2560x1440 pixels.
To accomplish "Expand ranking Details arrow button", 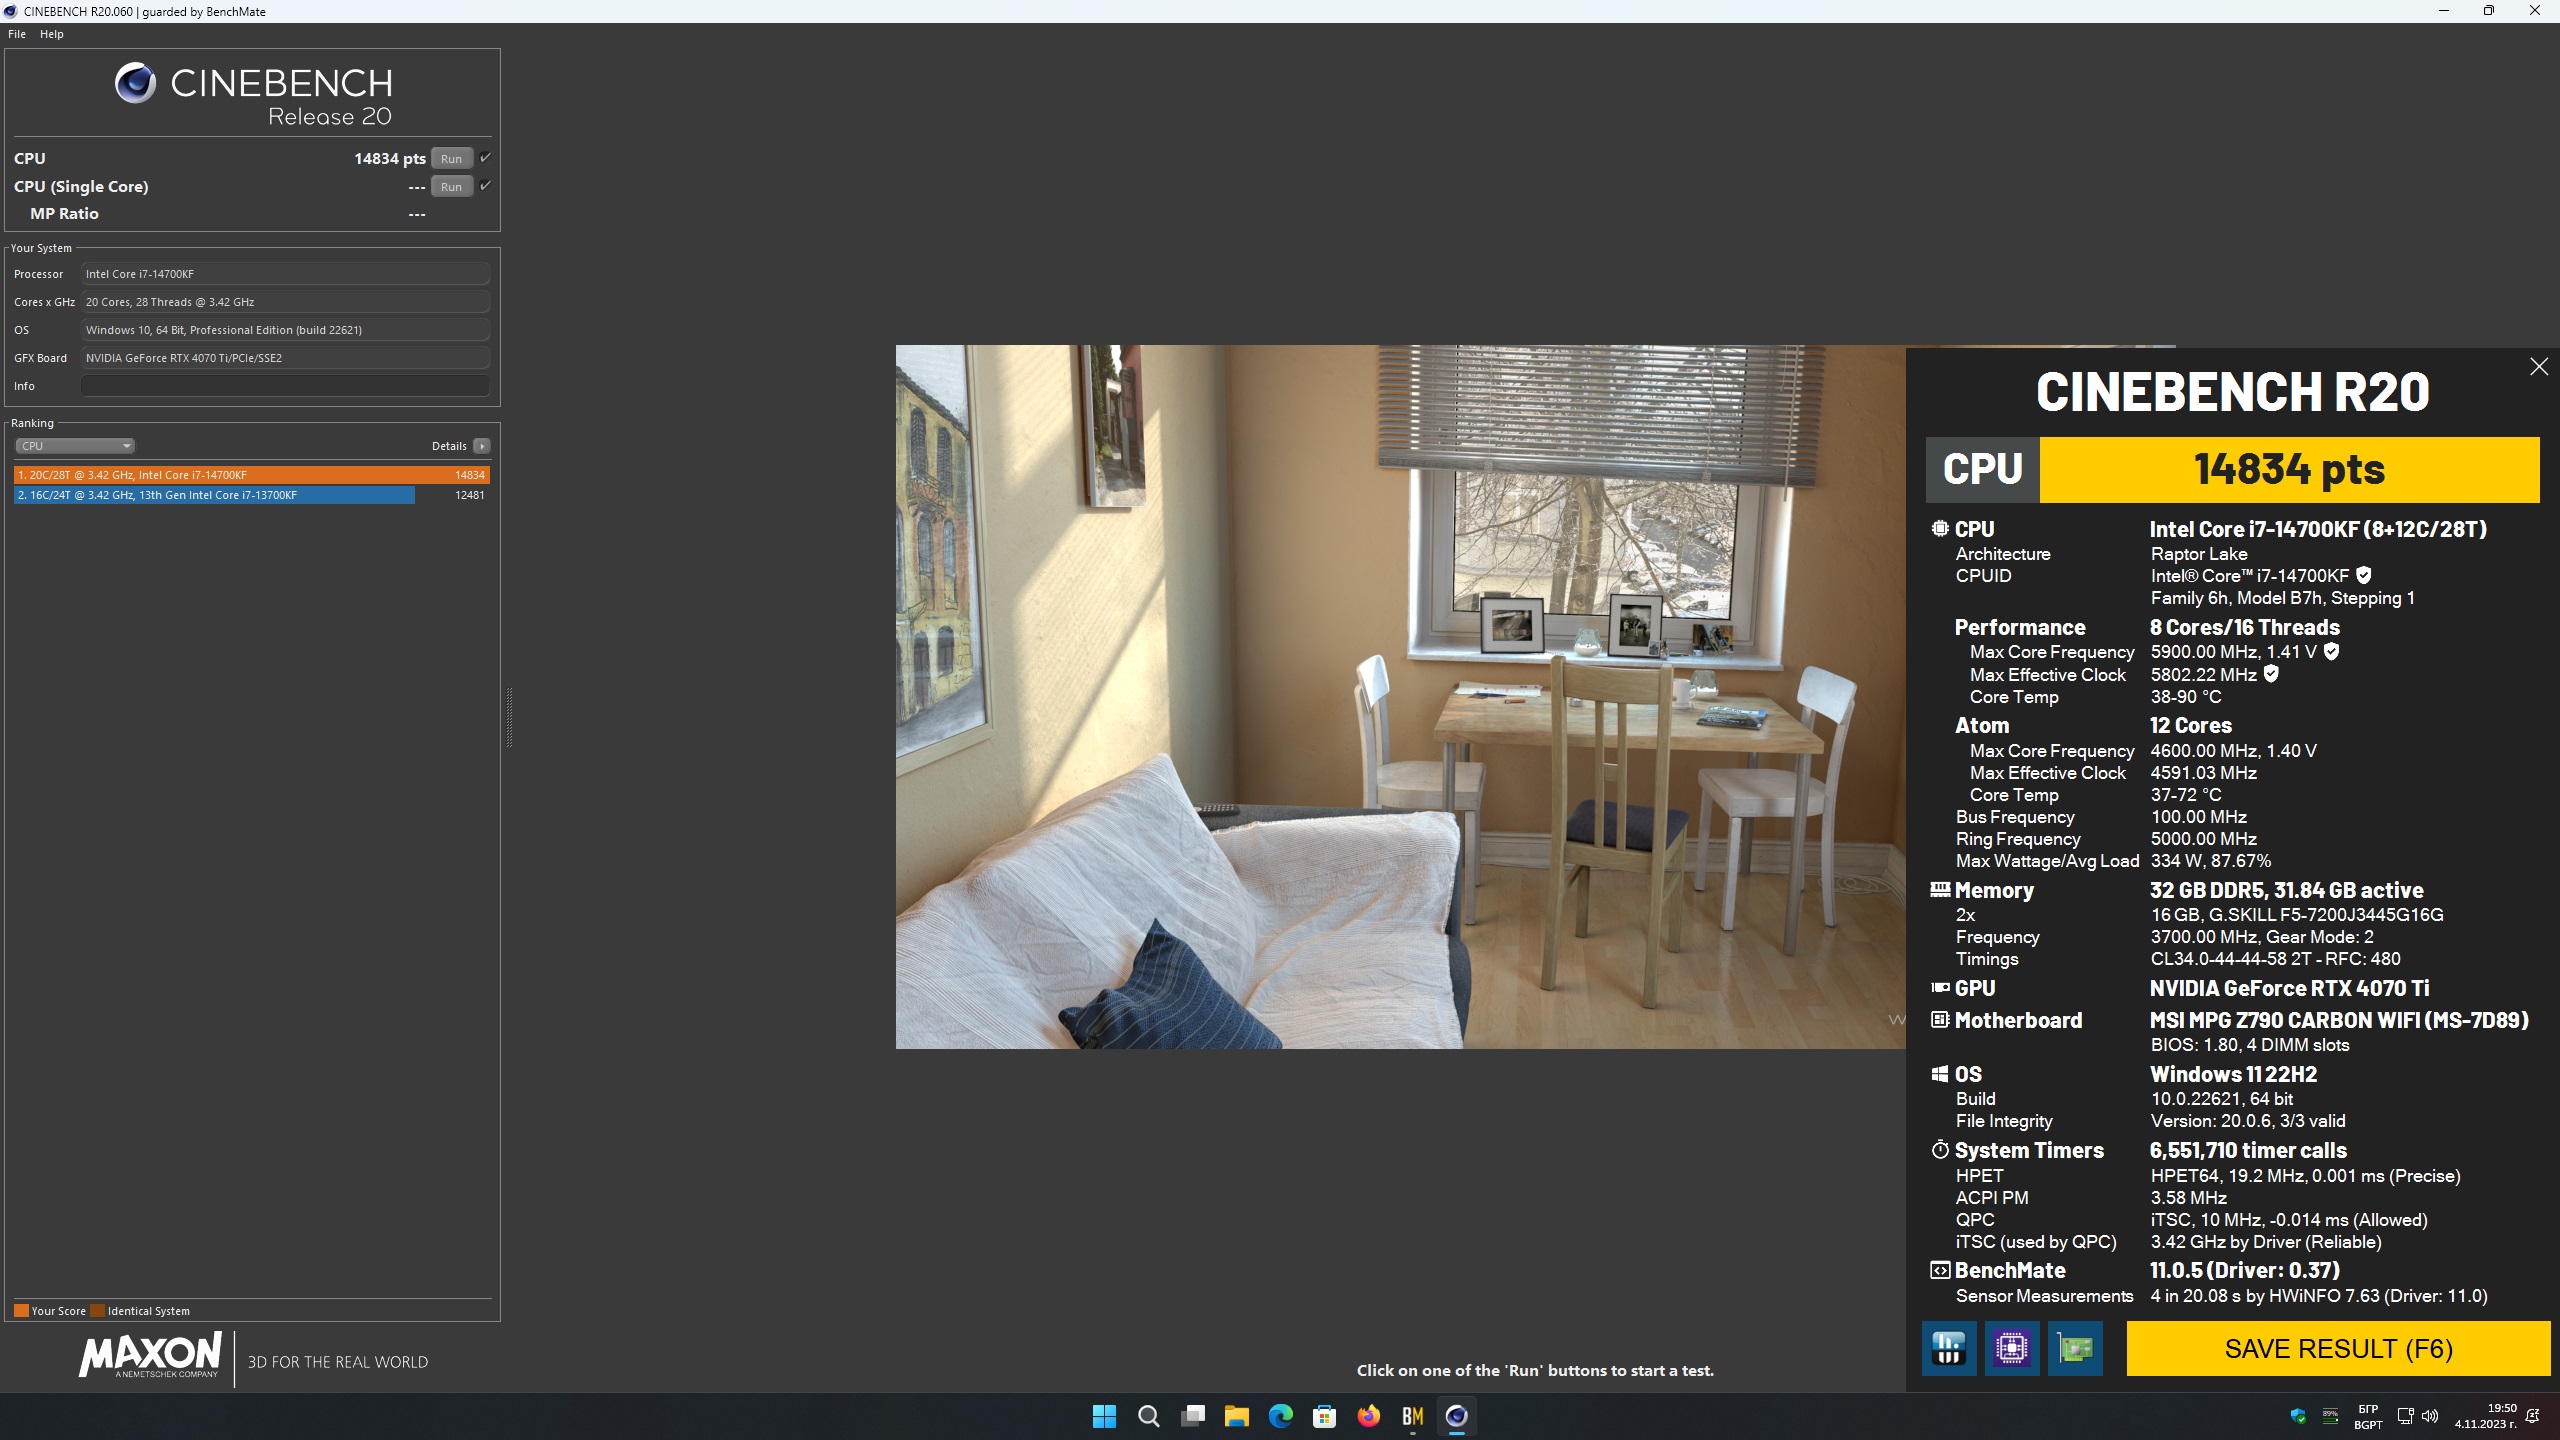I will [482, 446].
